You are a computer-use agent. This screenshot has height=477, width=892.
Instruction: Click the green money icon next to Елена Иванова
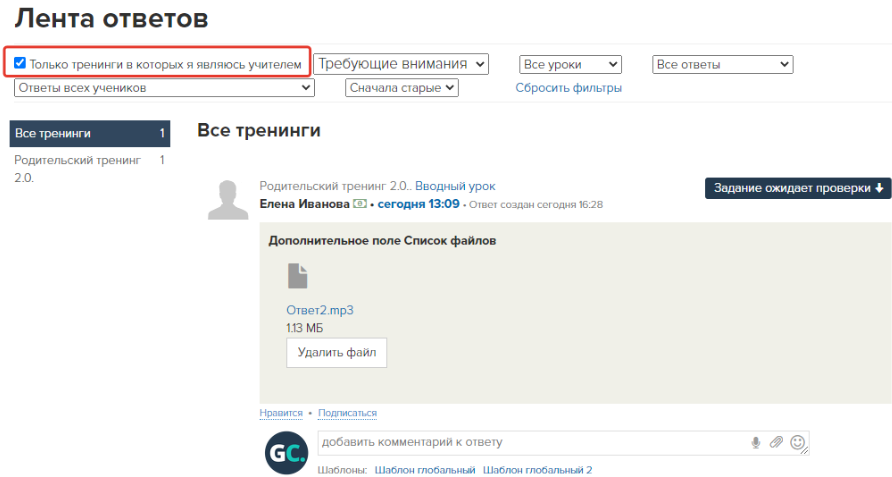[360, 203]
